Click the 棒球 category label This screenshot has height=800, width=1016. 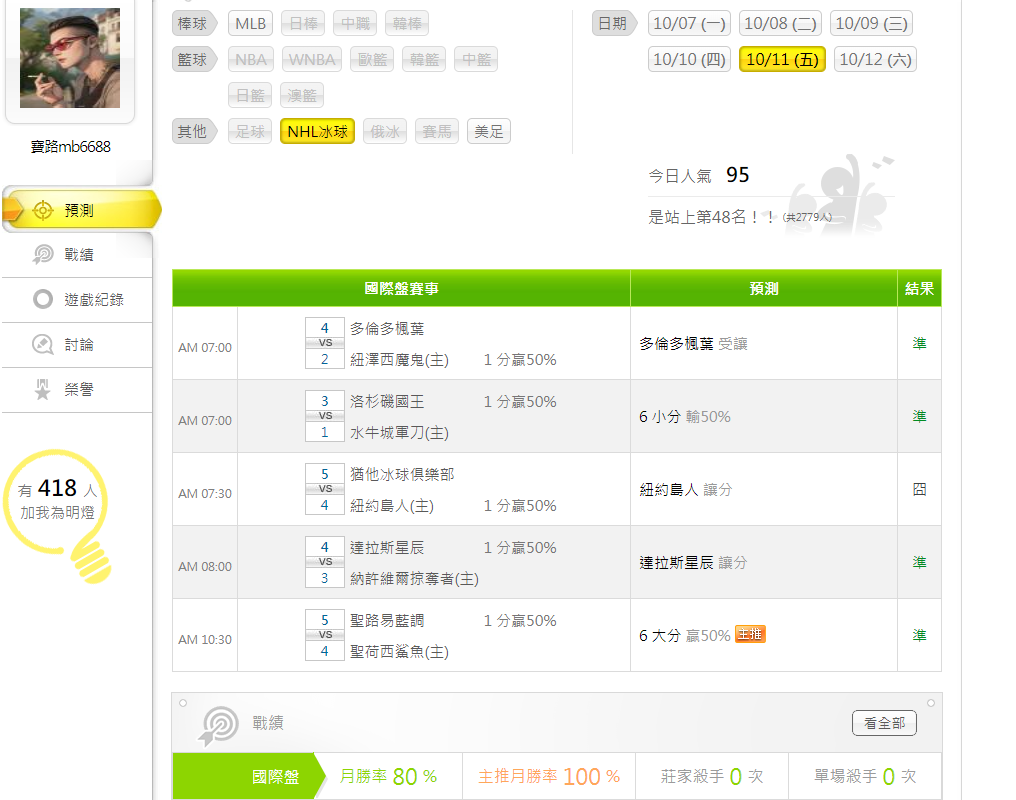[194, 23]
